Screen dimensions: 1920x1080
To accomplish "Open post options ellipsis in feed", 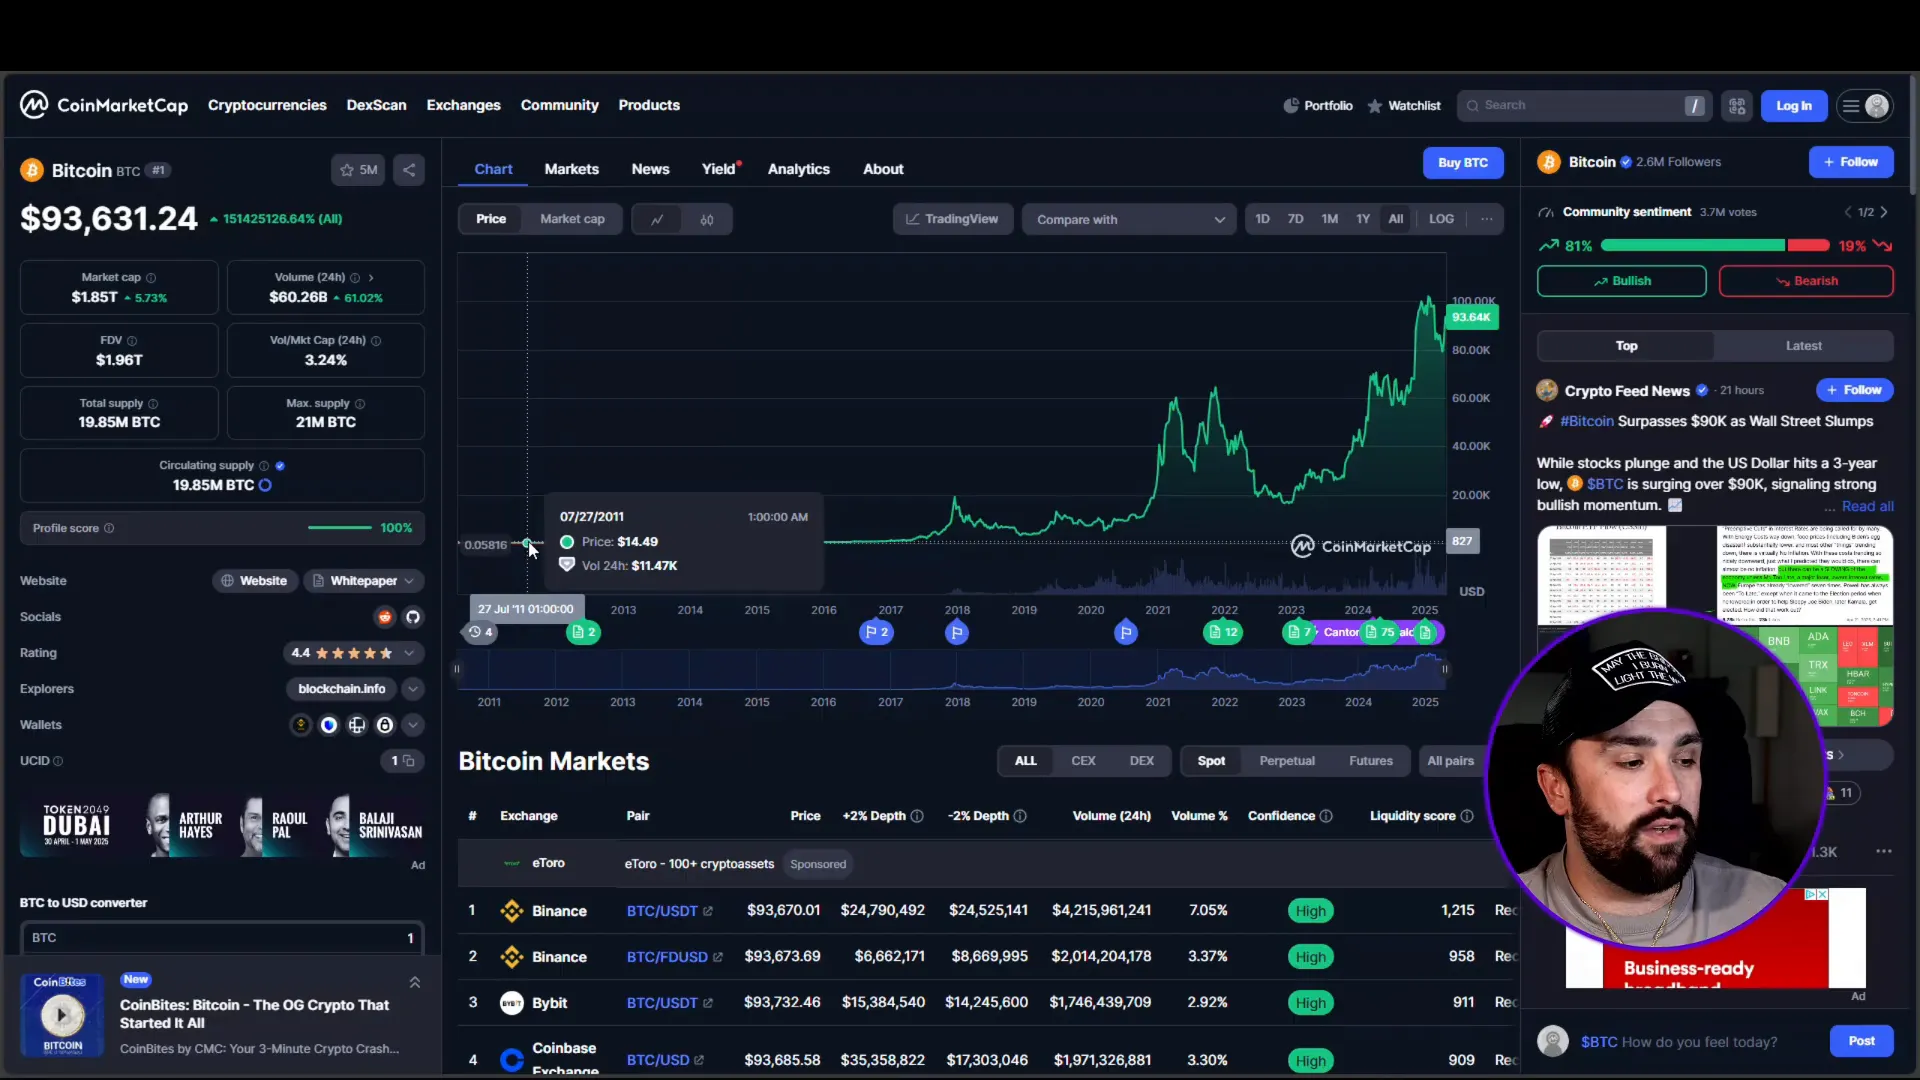I will 1884,852.
